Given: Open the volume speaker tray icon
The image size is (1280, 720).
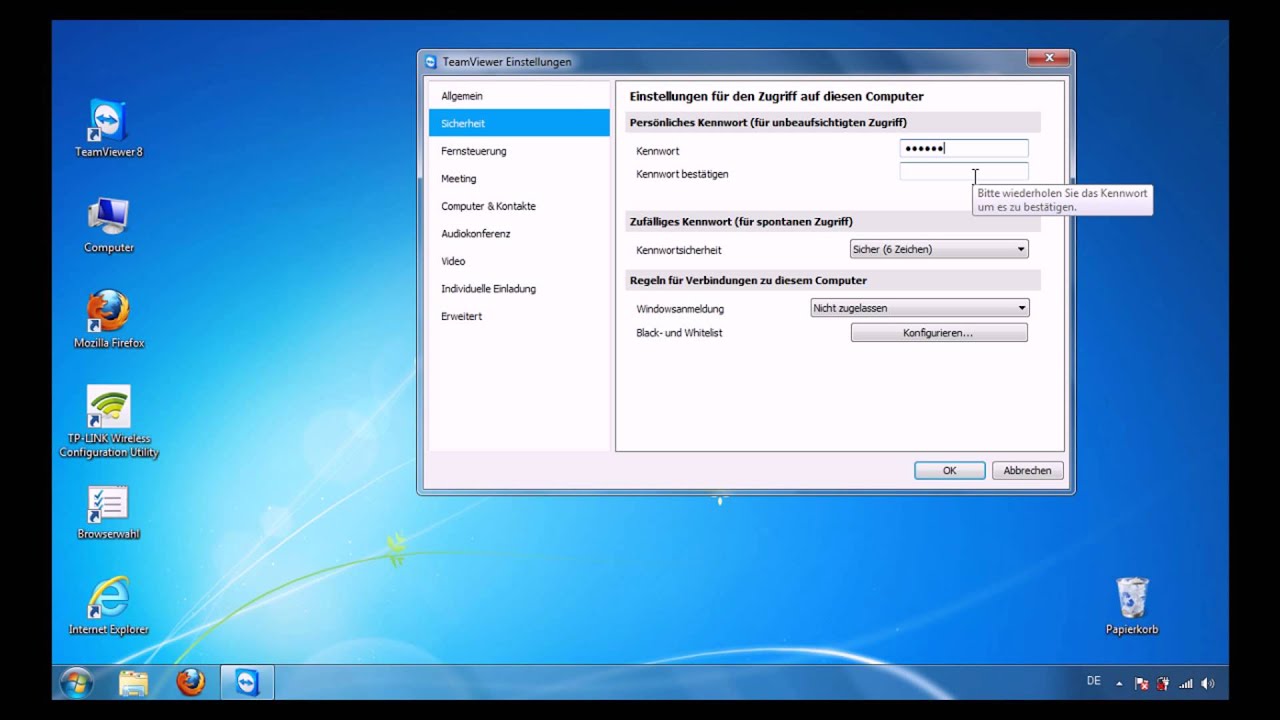Looking at the screenshot, I should coord(1208,684).
